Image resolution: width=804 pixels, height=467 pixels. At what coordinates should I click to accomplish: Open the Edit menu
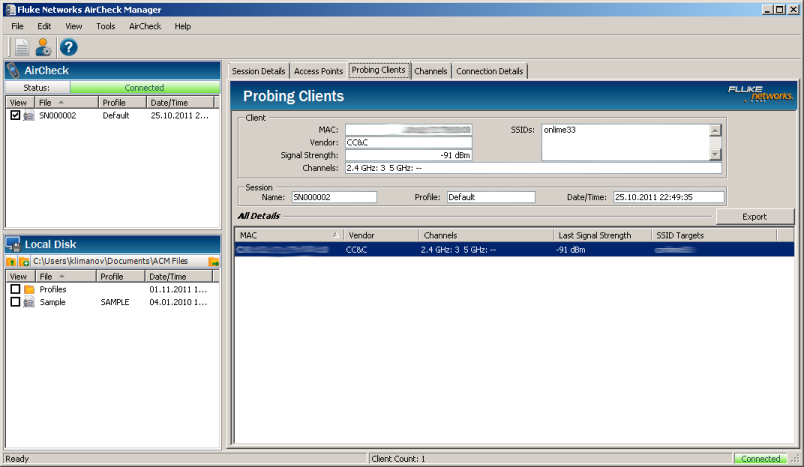[44, 26]
